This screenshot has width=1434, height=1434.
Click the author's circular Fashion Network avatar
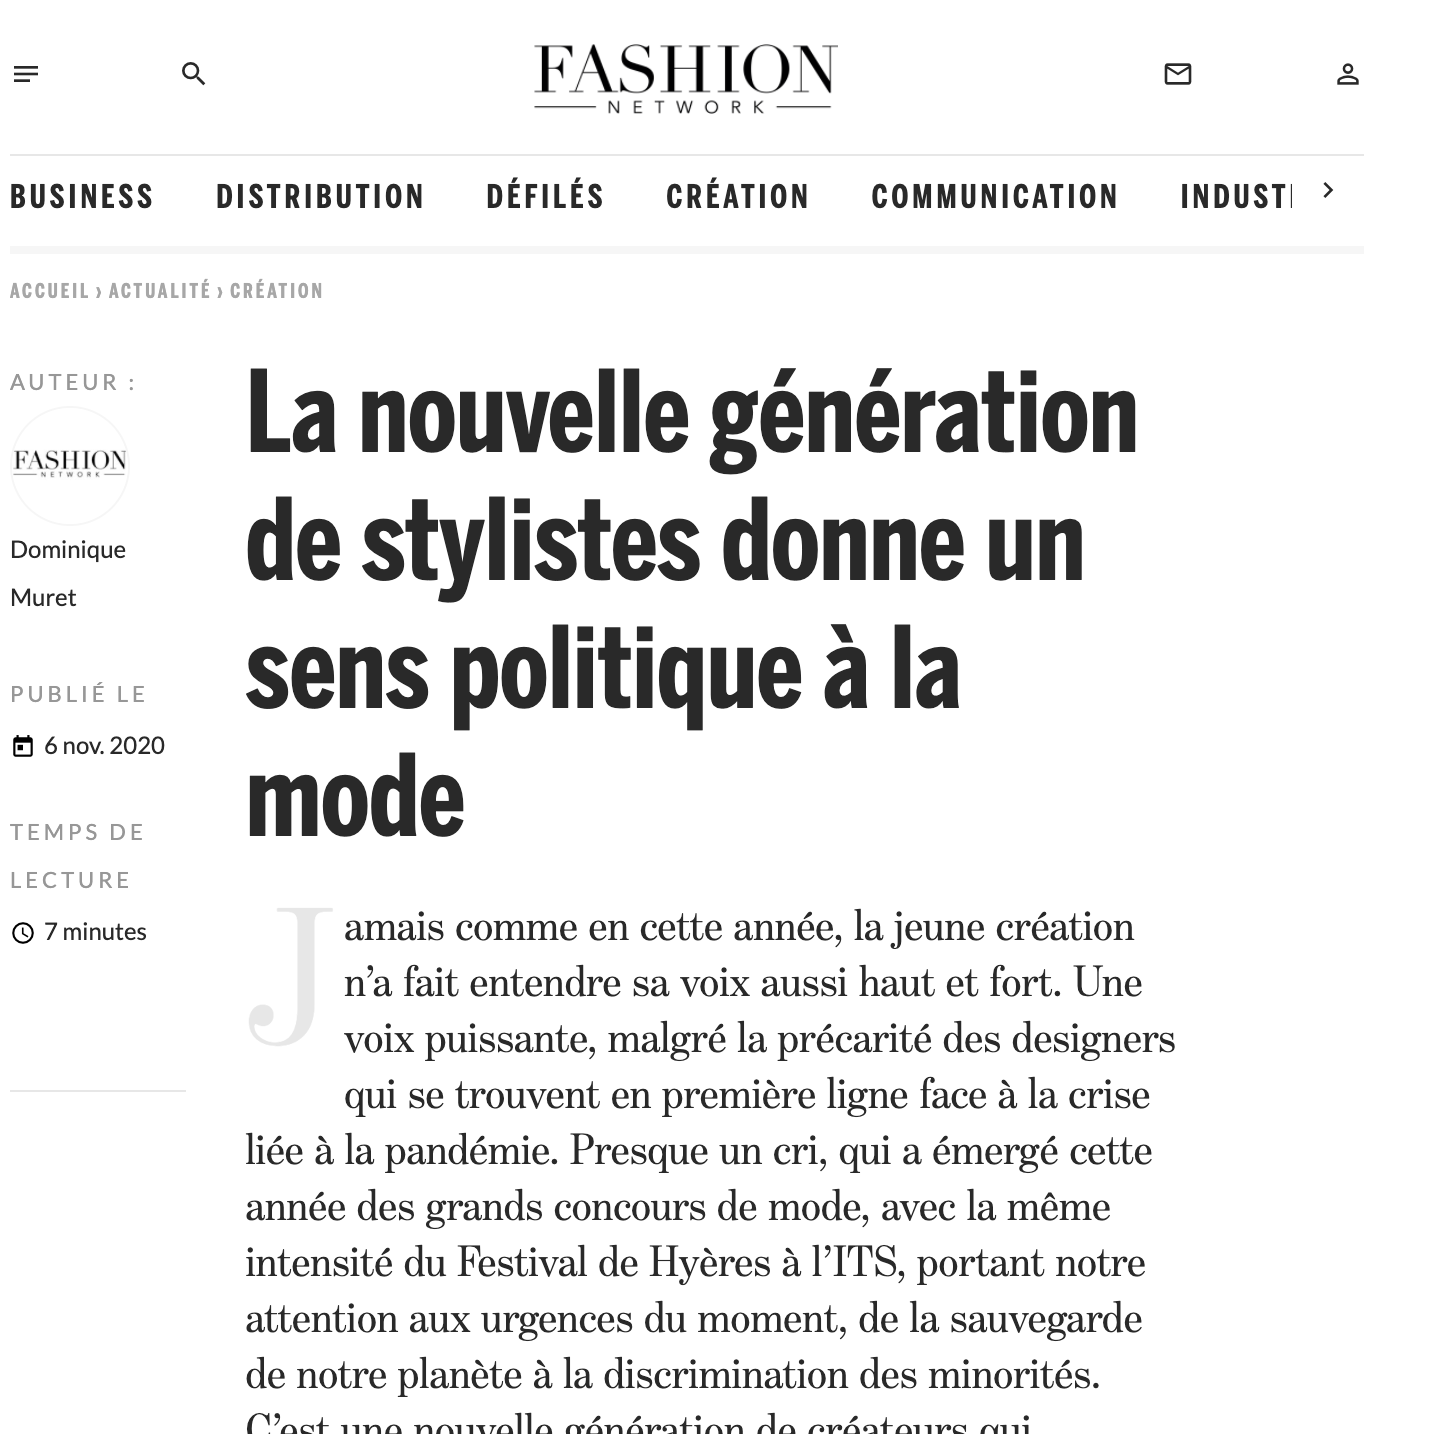(x=70, y=465)
